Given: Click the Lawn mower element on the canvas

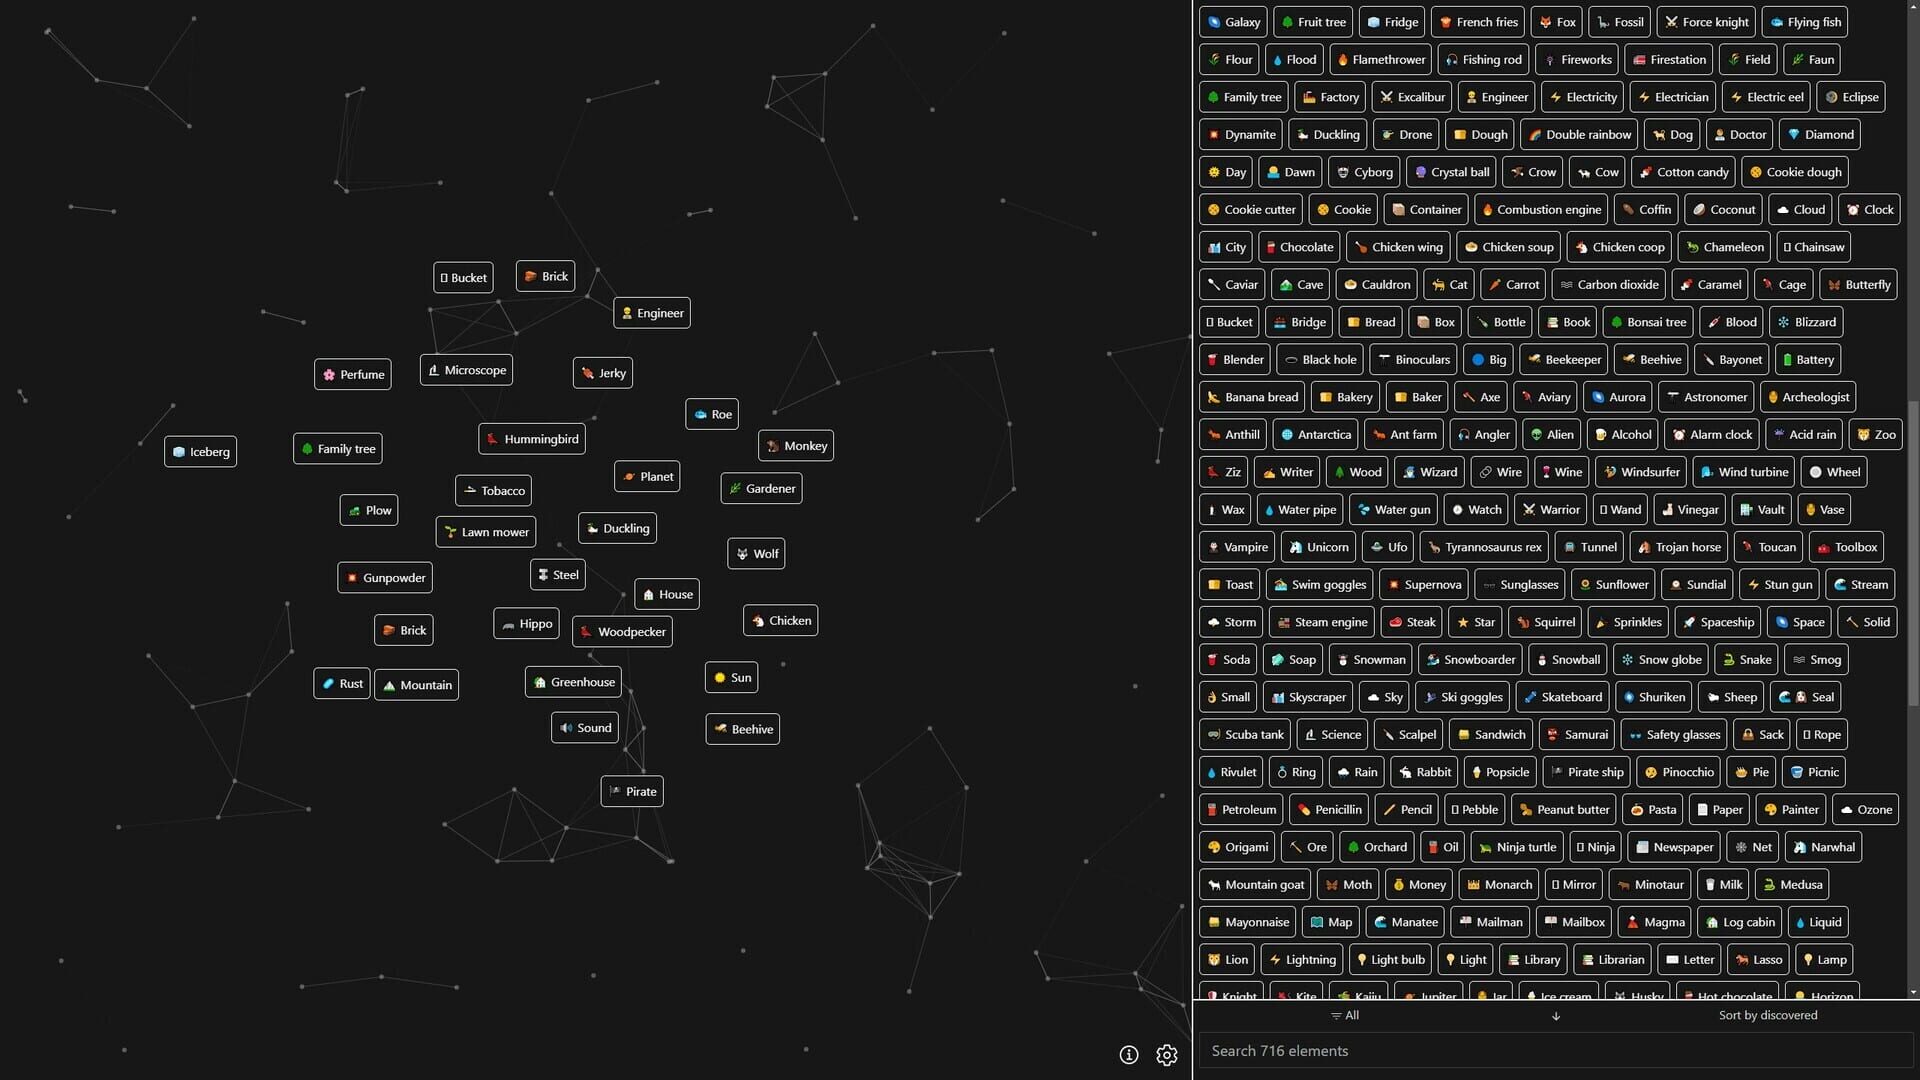Looking at the screenshot, I should [x=486, y=532].
